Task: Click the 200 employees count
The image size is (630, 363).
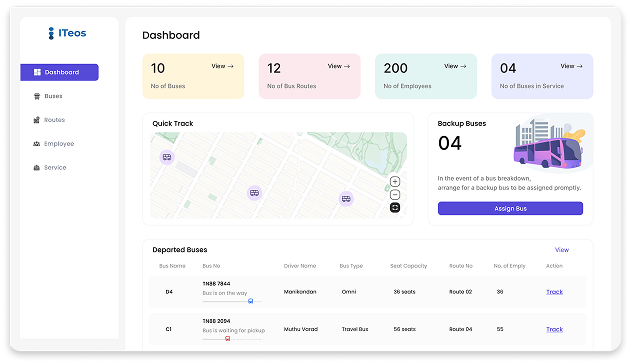Action: (x=395, y=68)
